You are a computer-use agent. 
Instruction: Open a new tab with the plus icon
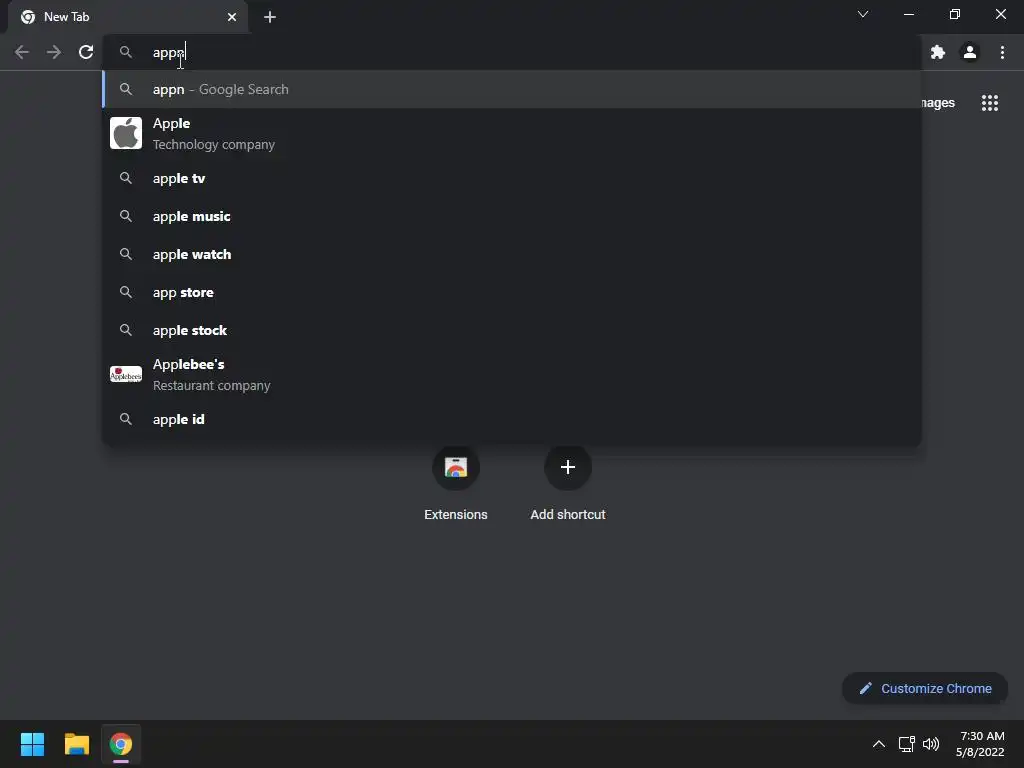(x=270, y=17)
